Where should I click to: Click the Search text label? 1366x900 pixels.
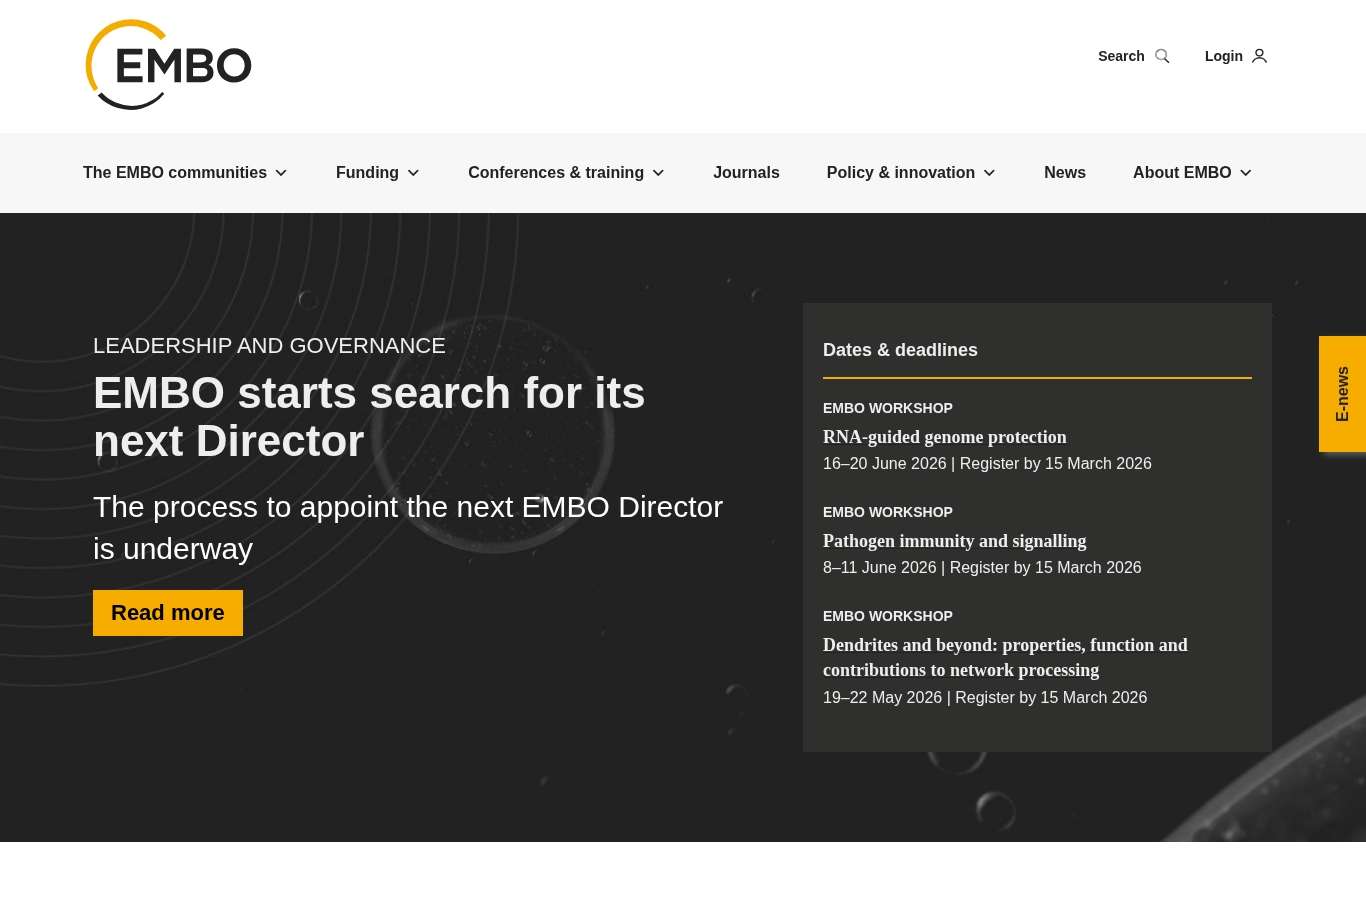(1121, 56)
